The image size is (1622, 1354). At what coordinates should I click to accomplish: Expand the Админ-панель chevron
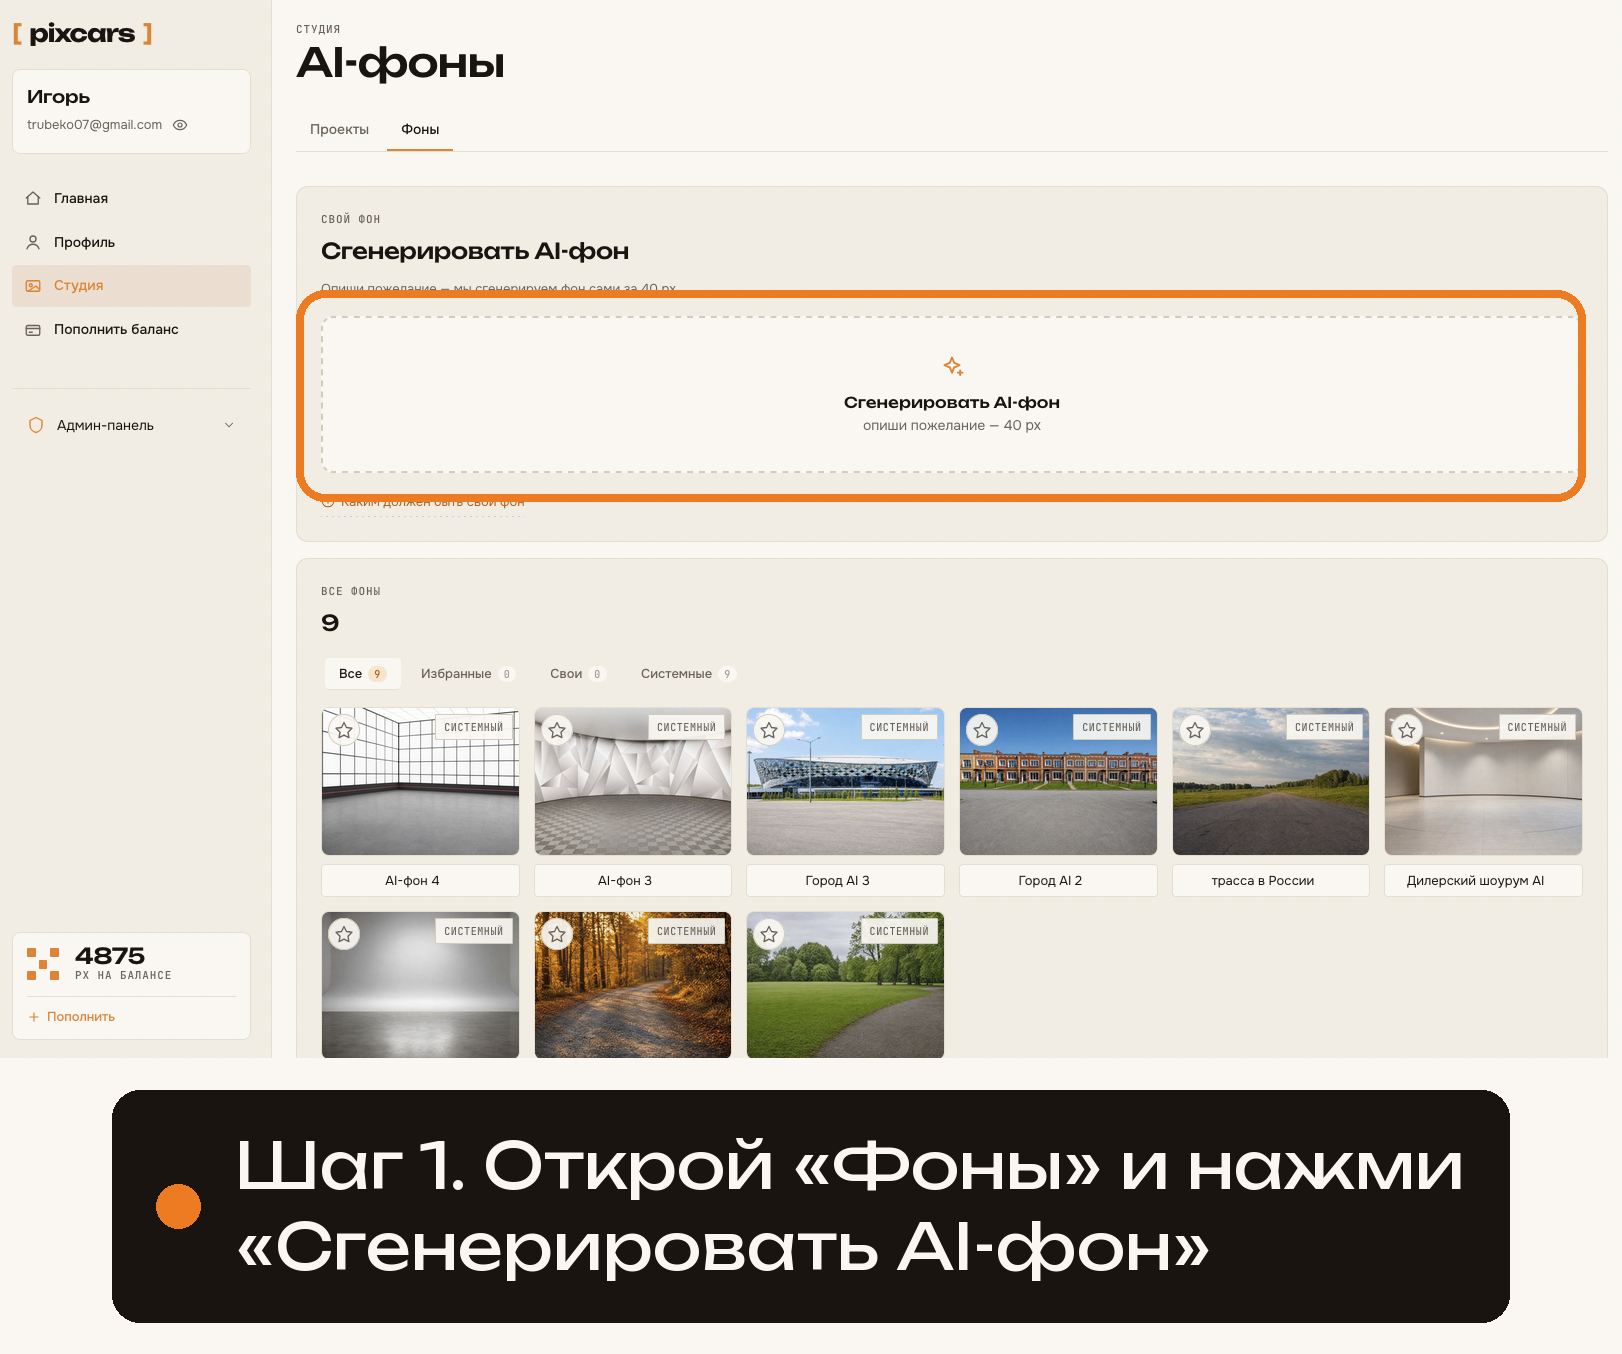coord(229,425)
